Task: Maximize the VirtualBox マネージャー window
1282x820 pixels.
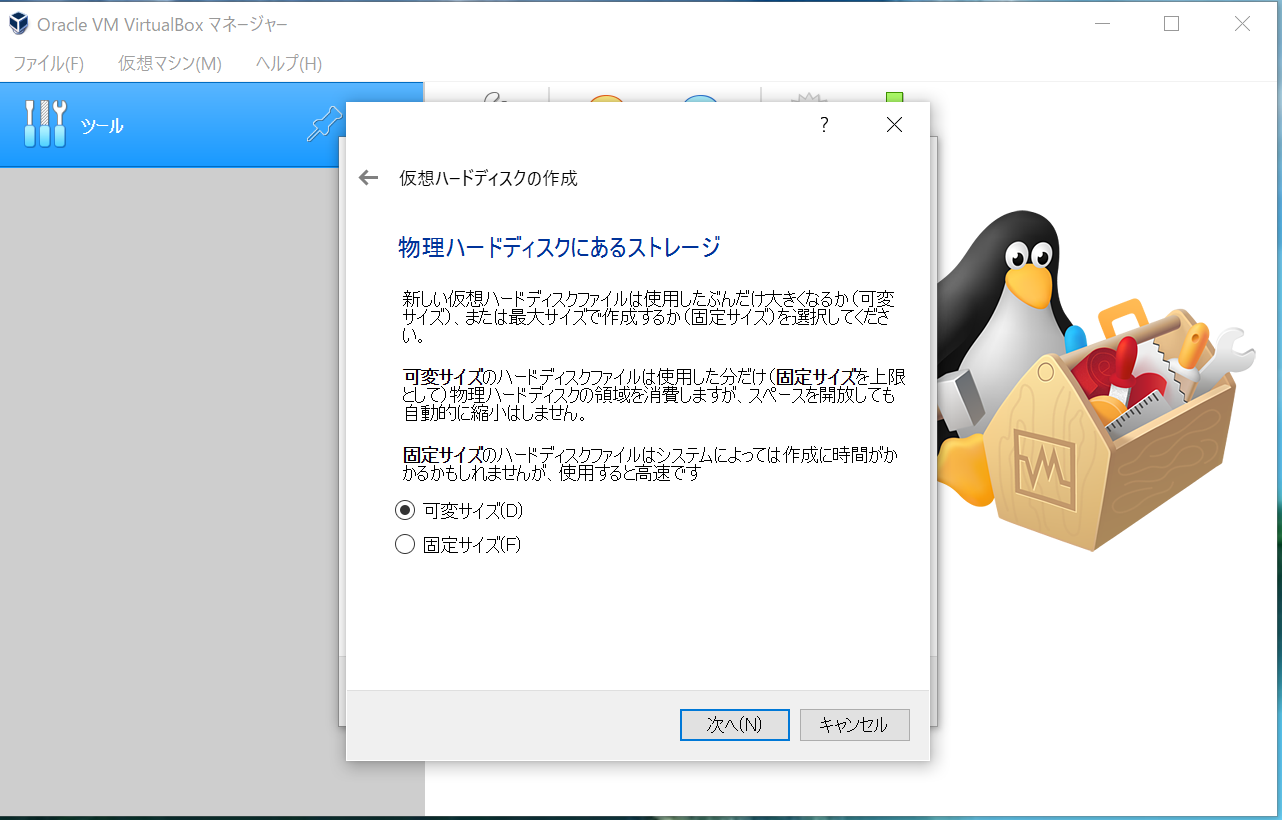Action: tap(1171, 24)
